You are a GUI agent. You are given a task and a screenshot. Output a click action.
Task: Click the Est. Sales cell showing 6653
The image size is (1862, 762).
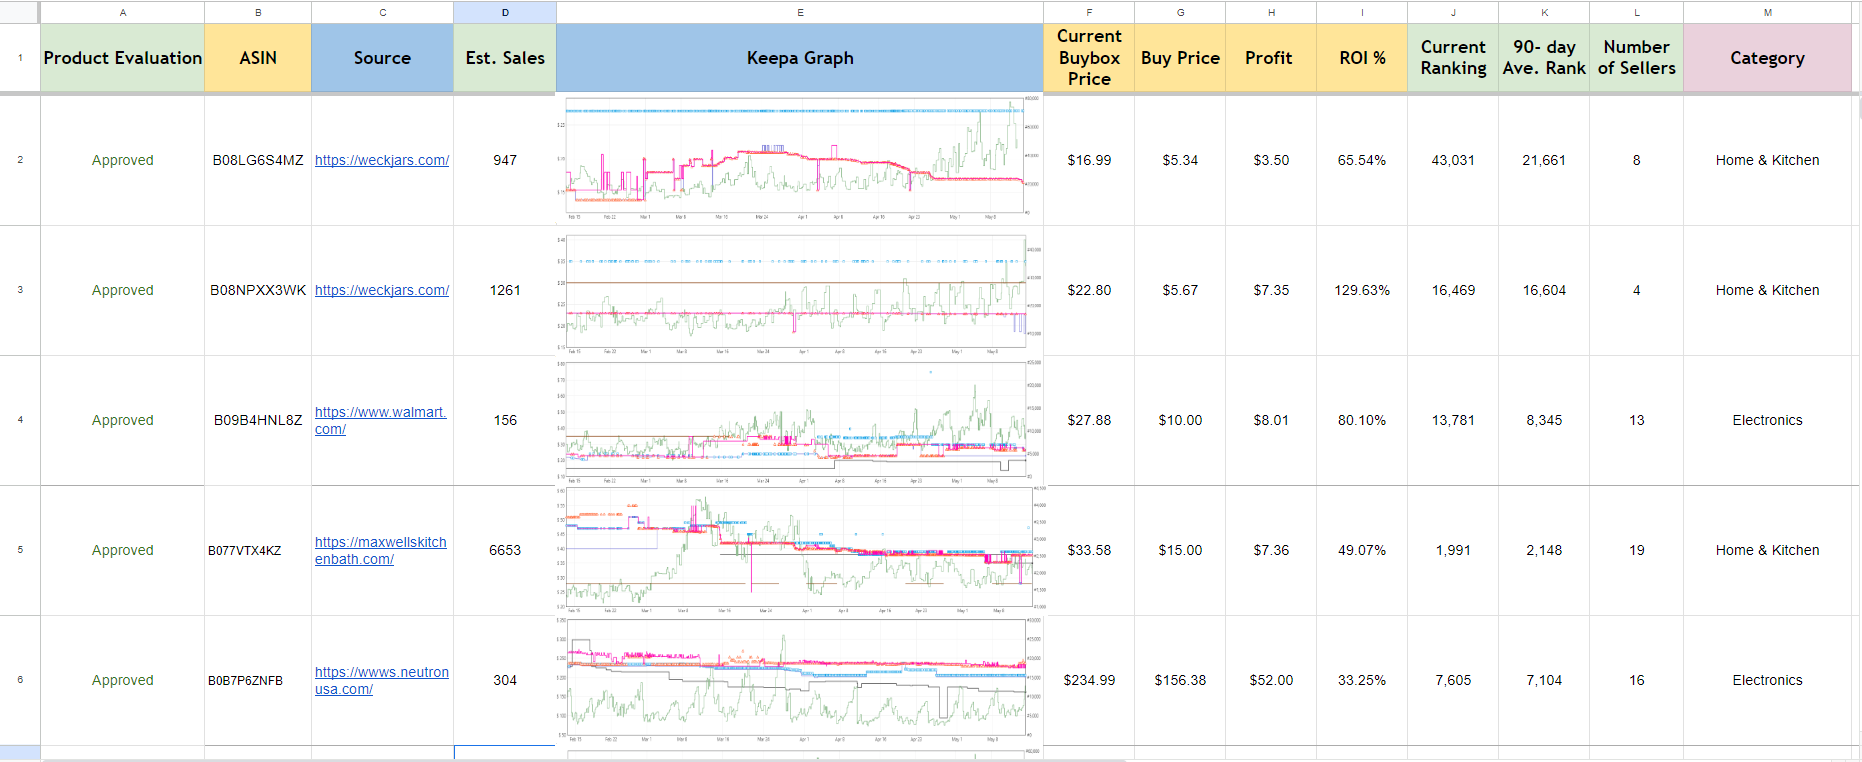click(x=505, y=550)
